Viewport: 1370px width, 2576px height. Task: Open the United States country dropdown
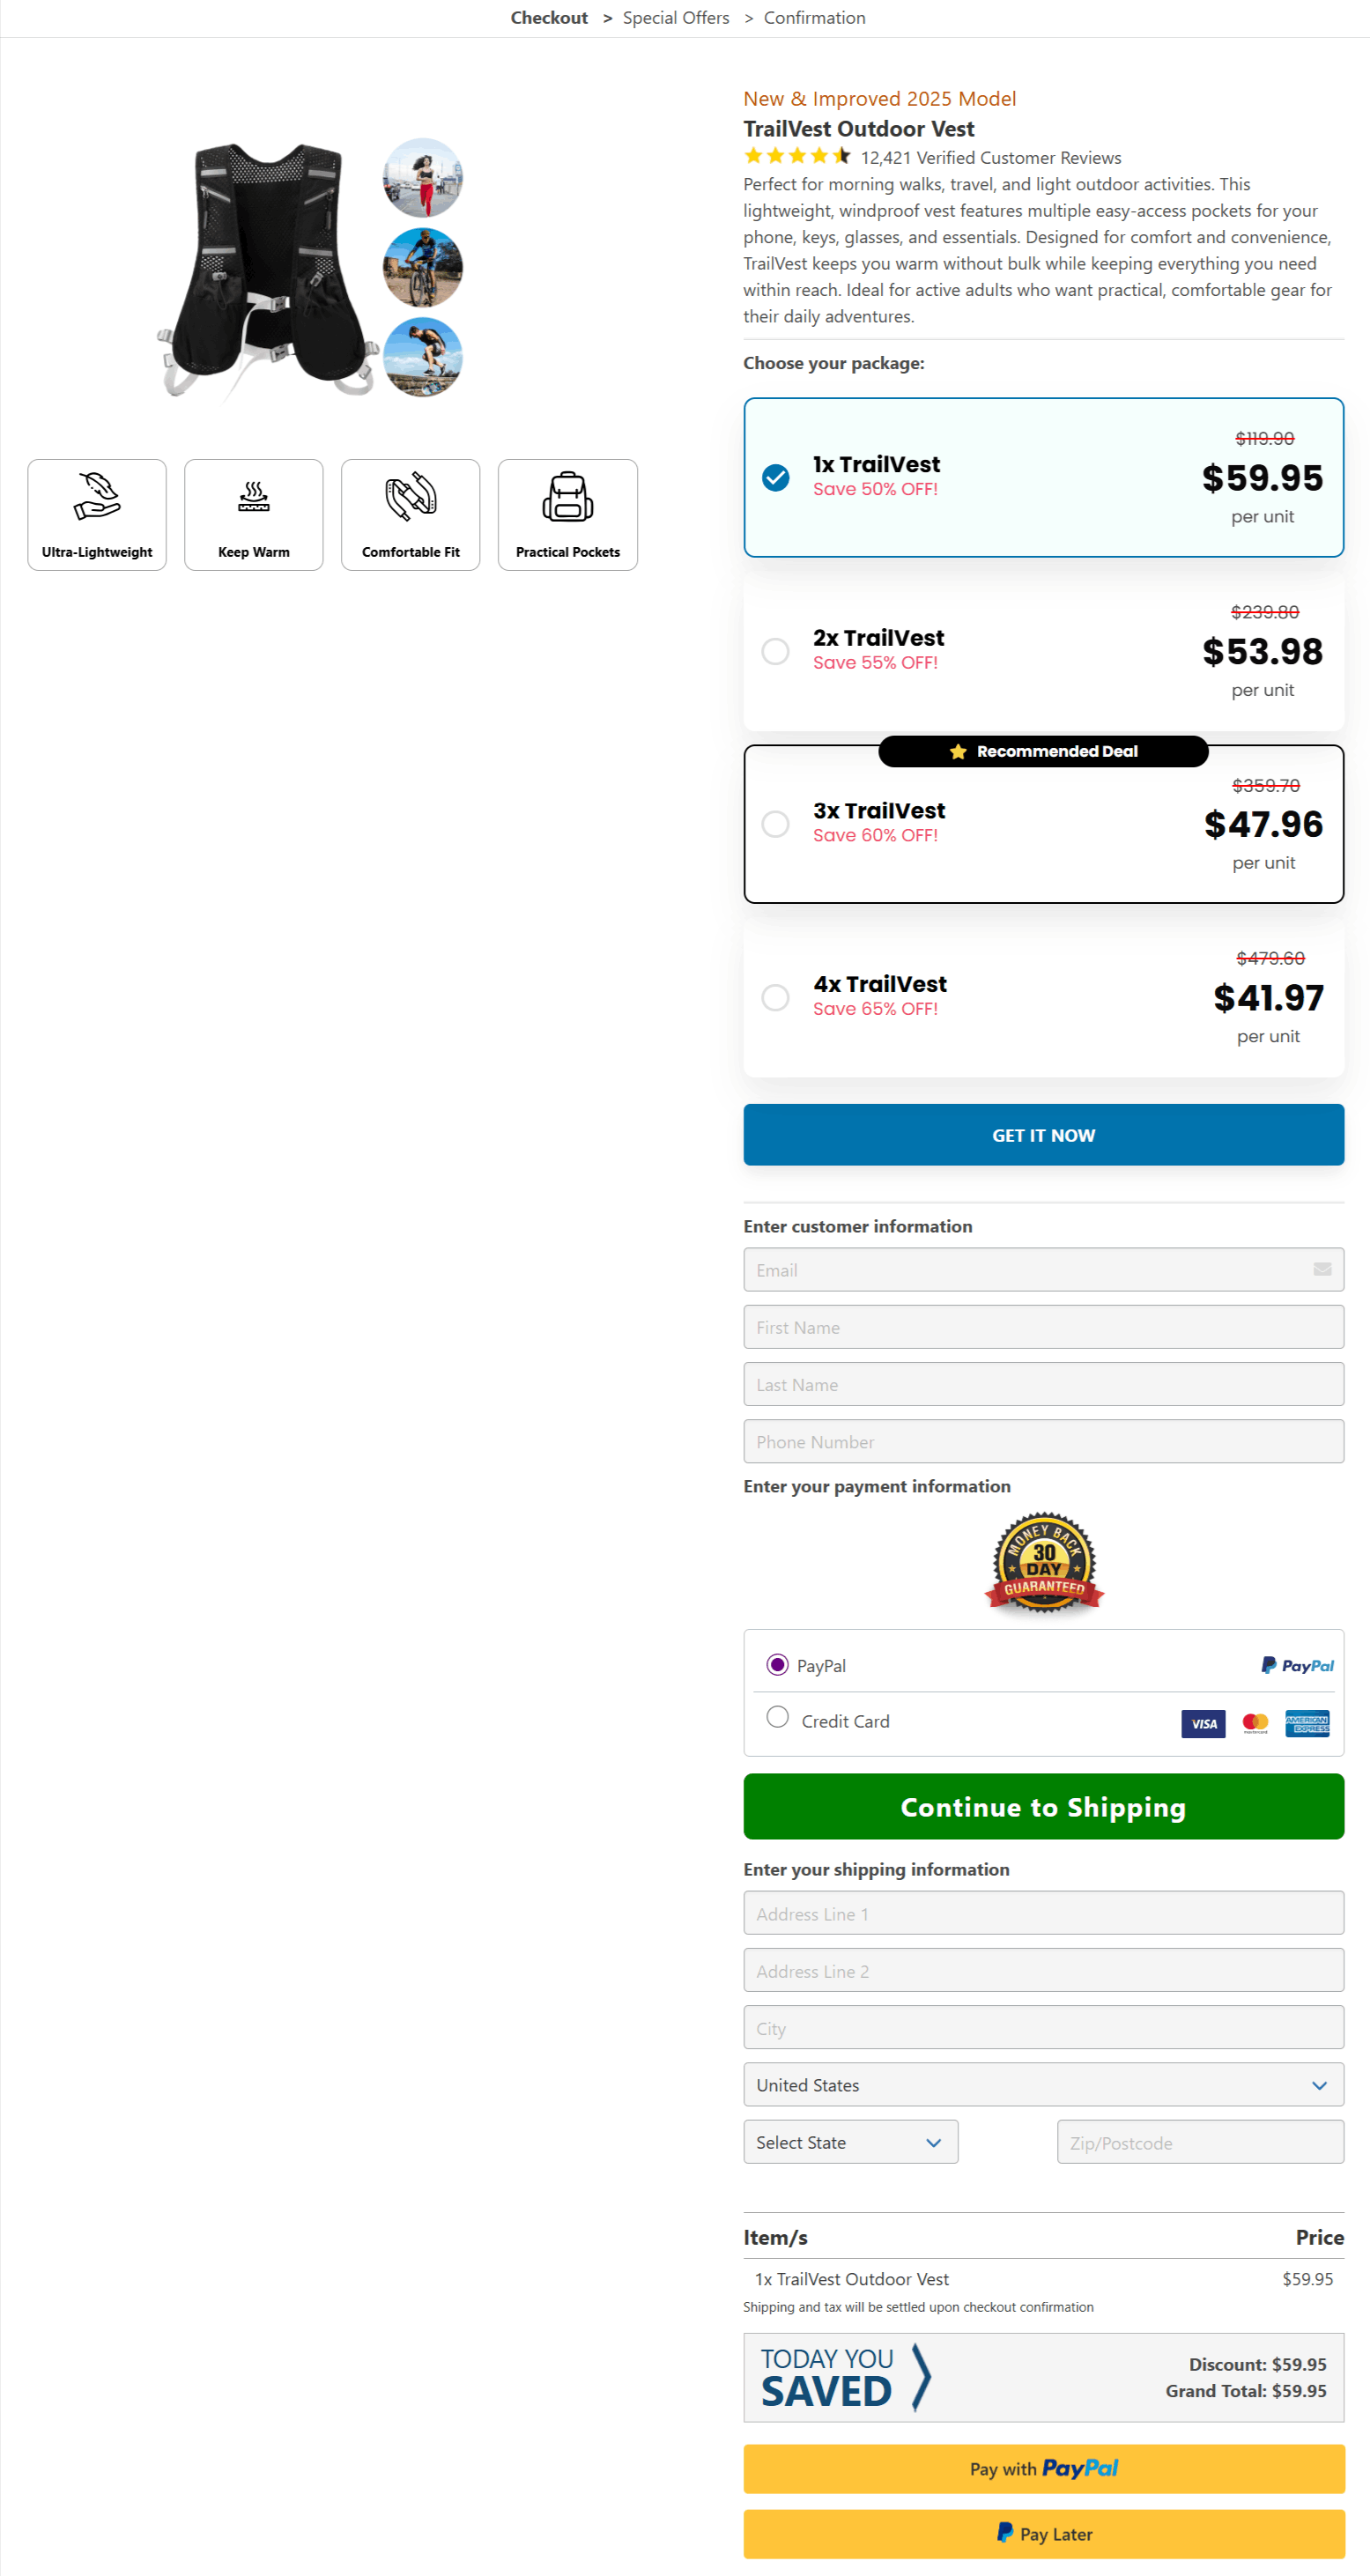[x=1044, y=2085]
